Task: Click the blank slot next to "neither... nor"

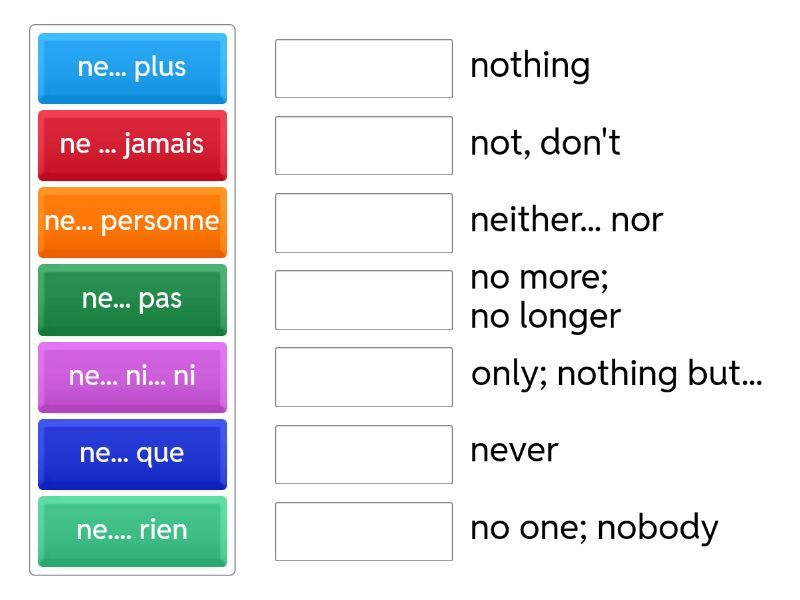Action: (364, 222)
